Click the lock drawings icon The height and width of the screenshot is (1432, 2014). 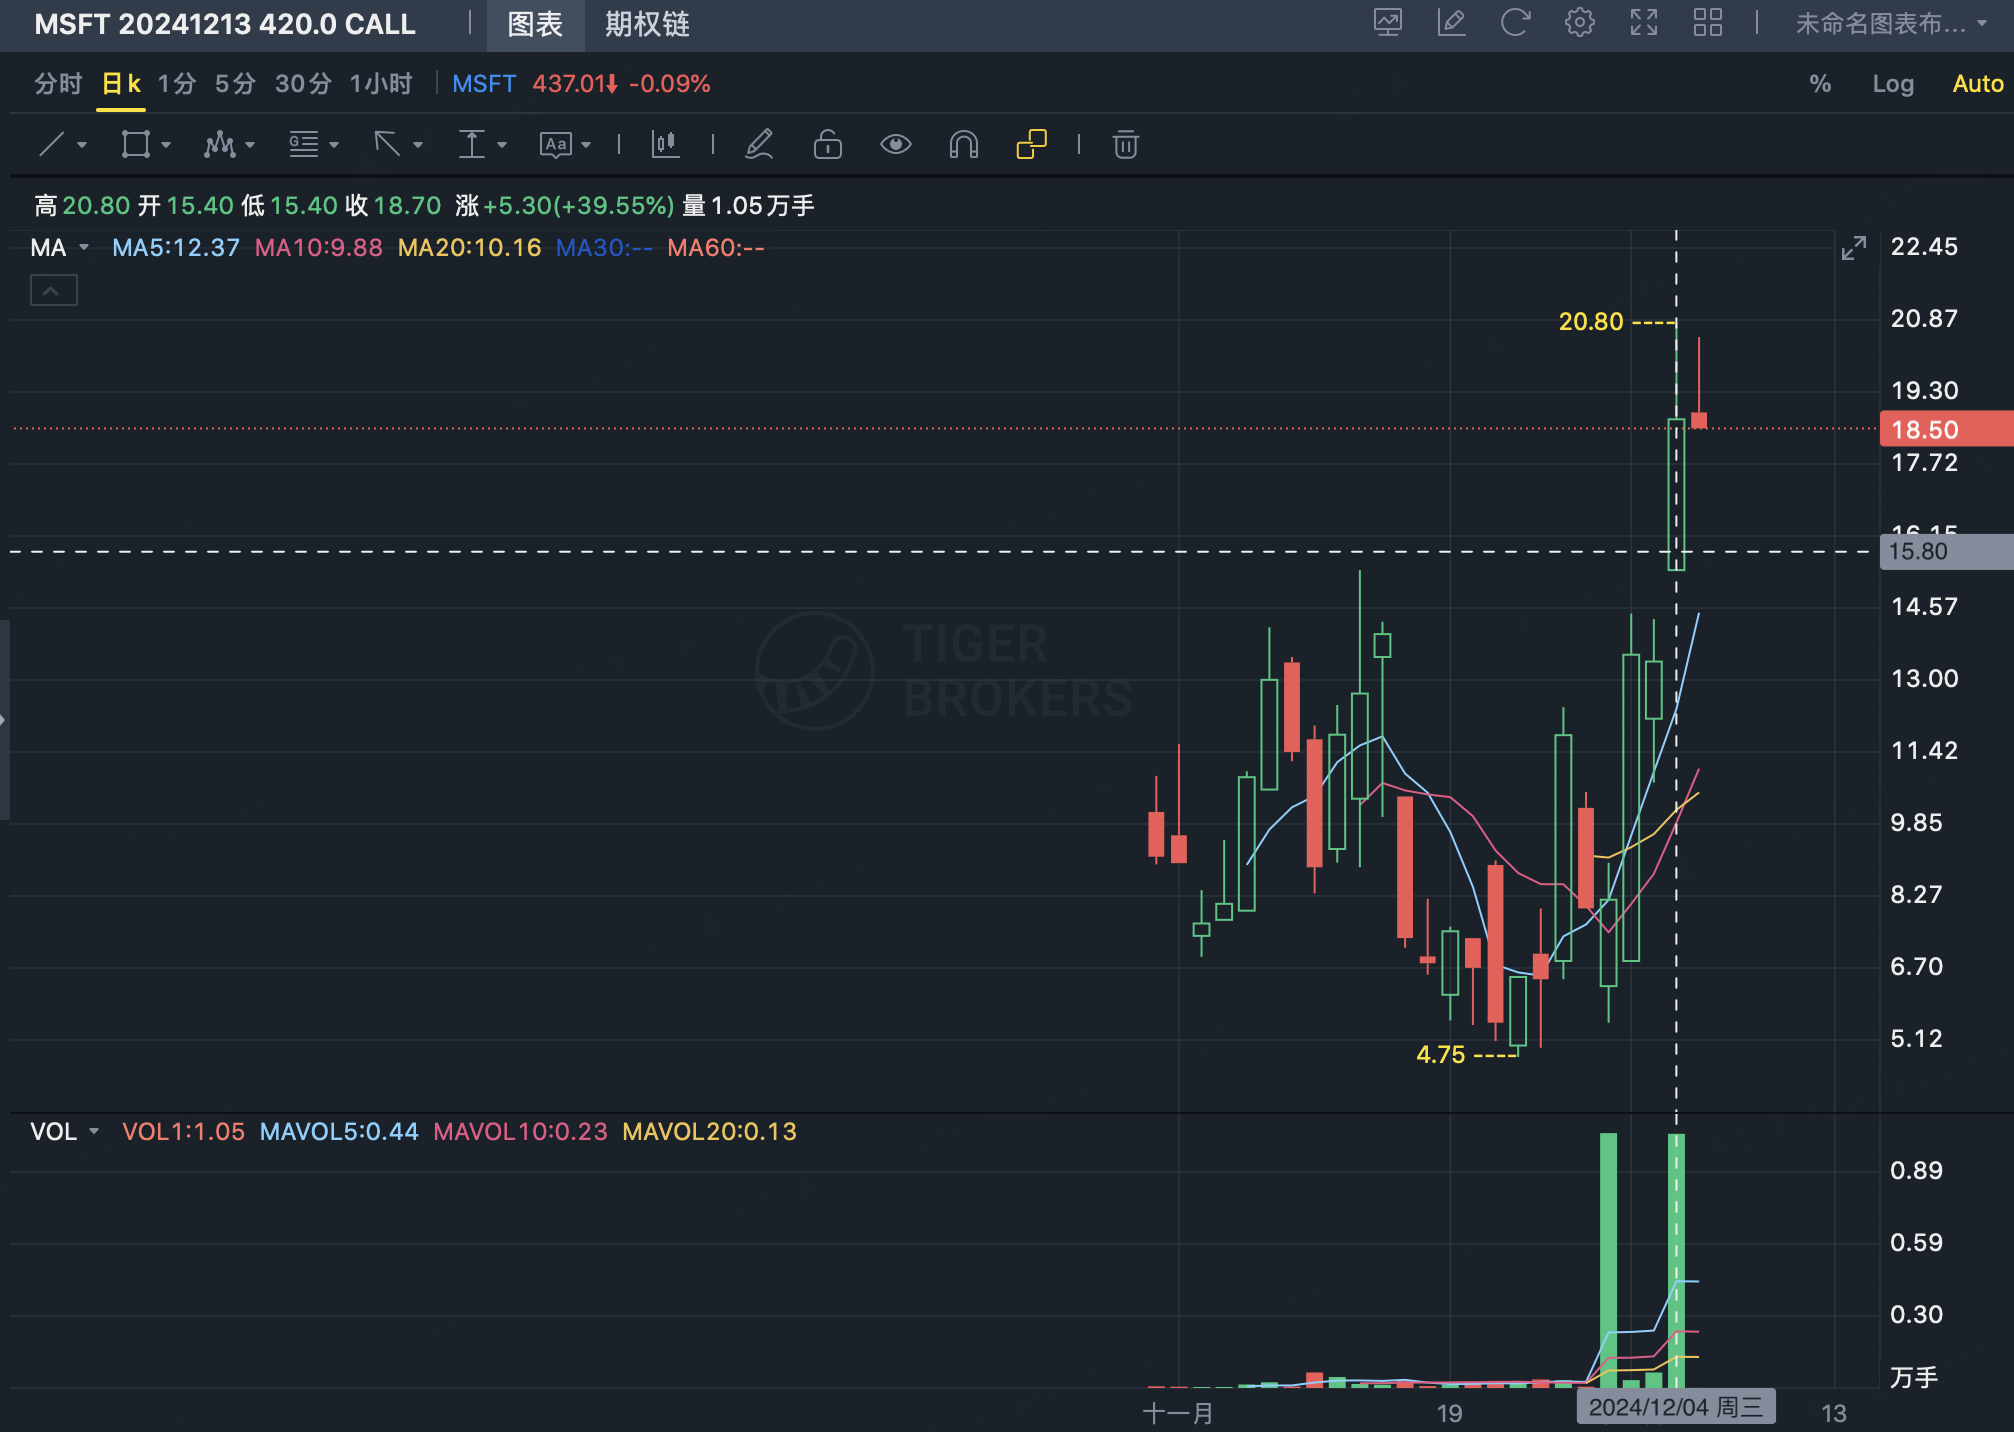coord(827,145)
